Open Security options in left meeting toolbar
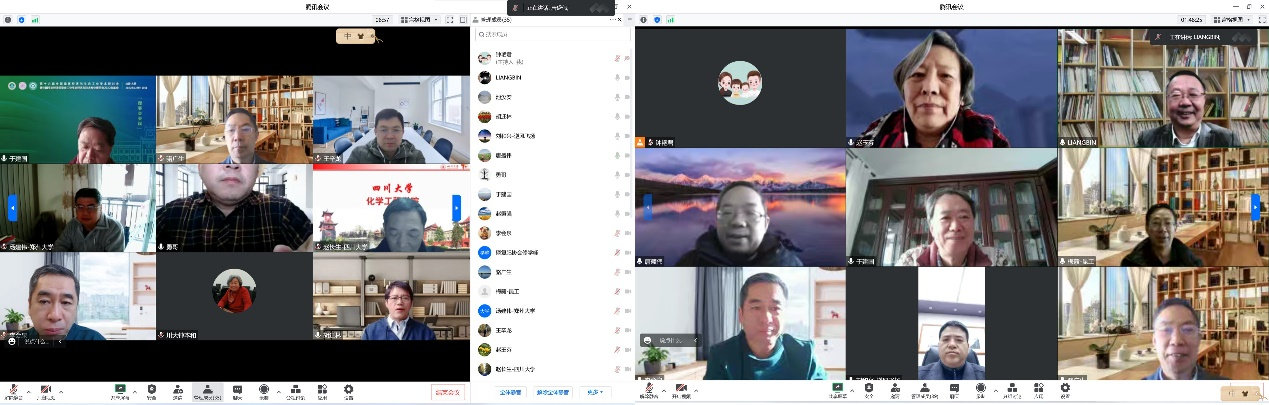1269x405 pixels. pos(151,391)
